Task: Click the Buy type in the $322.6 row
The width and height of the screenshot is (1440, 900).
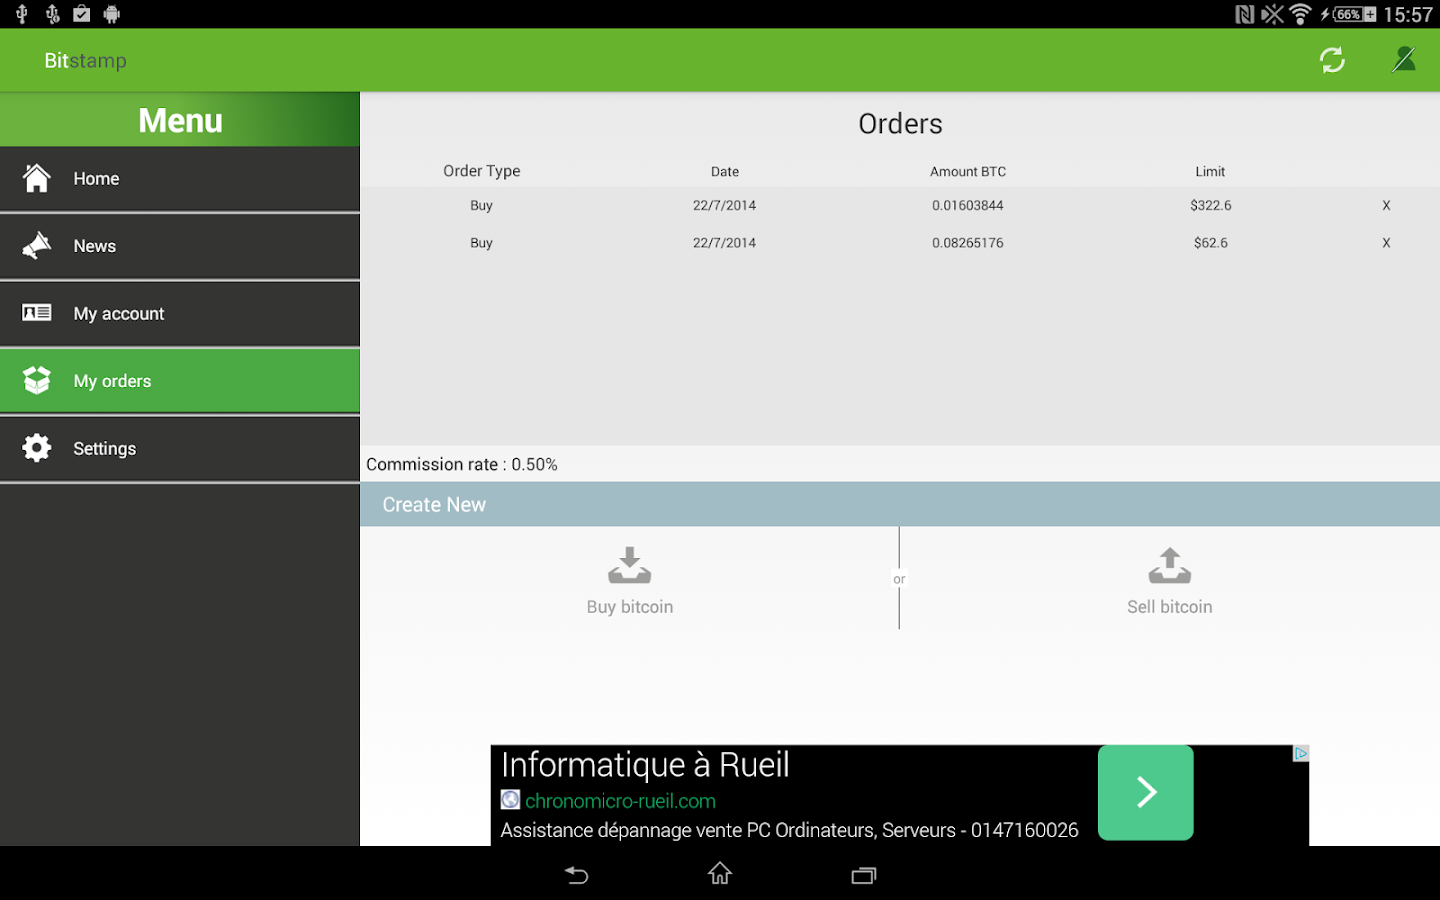Action: [481, 205]
